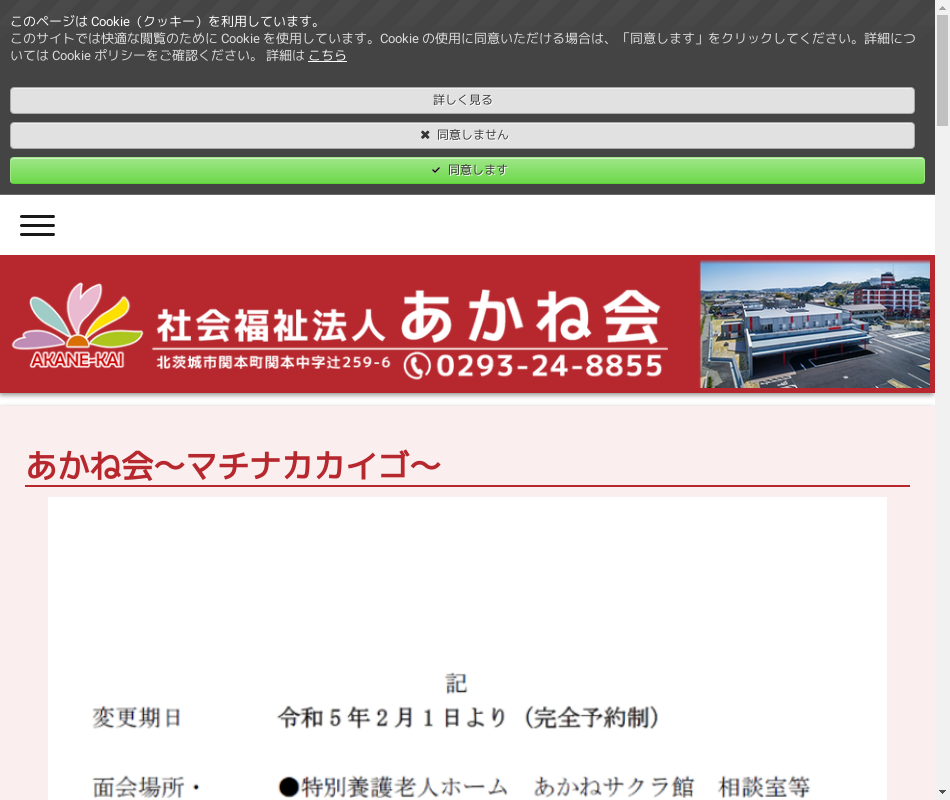This screenshot has height=800, width=950.
Task: Open the hamburger navigation menu
Action: (x=37, y=225)
